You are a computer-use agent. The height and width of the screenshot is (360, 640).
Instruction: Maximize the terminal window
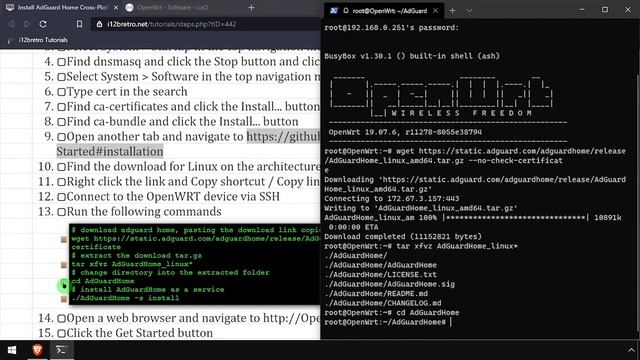pyautogui.click(x=605, y=10)
